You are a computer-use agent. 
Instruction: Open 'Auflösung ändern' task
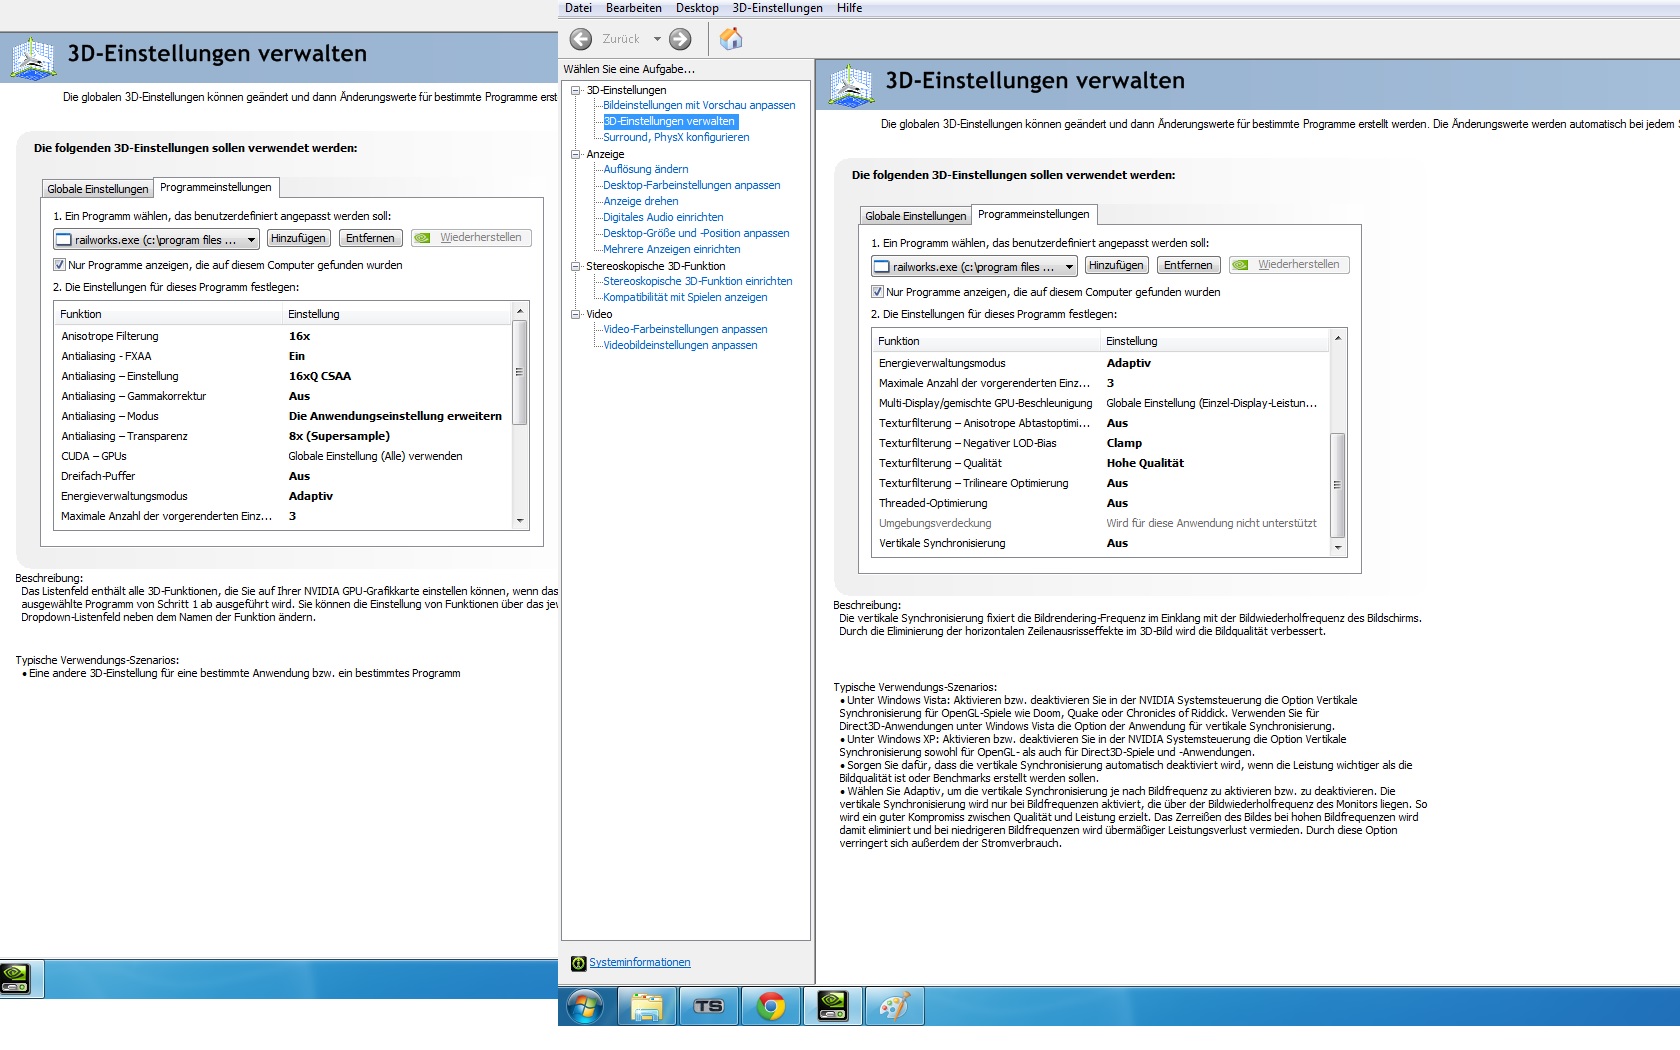click(646, 169)
